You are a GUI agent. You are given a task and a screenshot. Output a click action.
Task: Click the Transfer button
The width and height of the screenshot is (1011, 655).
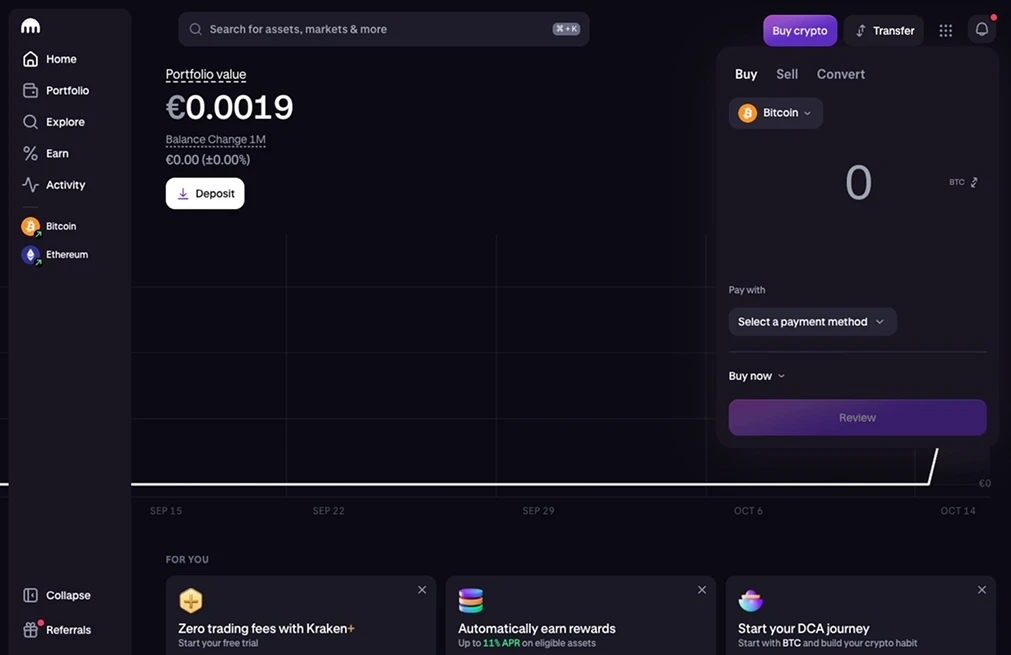click(x=884, y=30)
